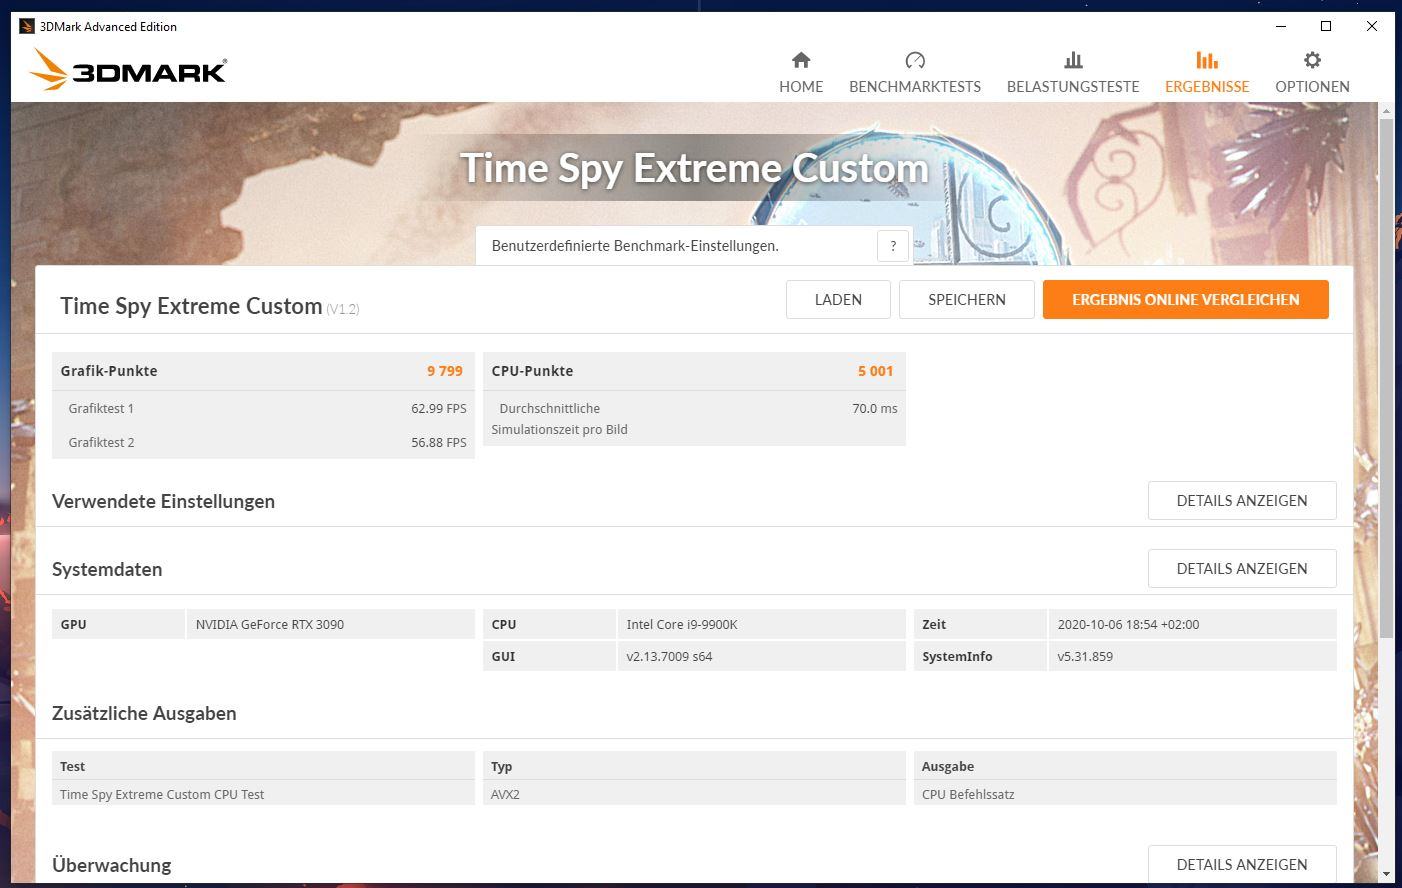This screenshot has width=1402, height=888.
Task: Click the 3DMark logo
Action: tap(128, 70)
